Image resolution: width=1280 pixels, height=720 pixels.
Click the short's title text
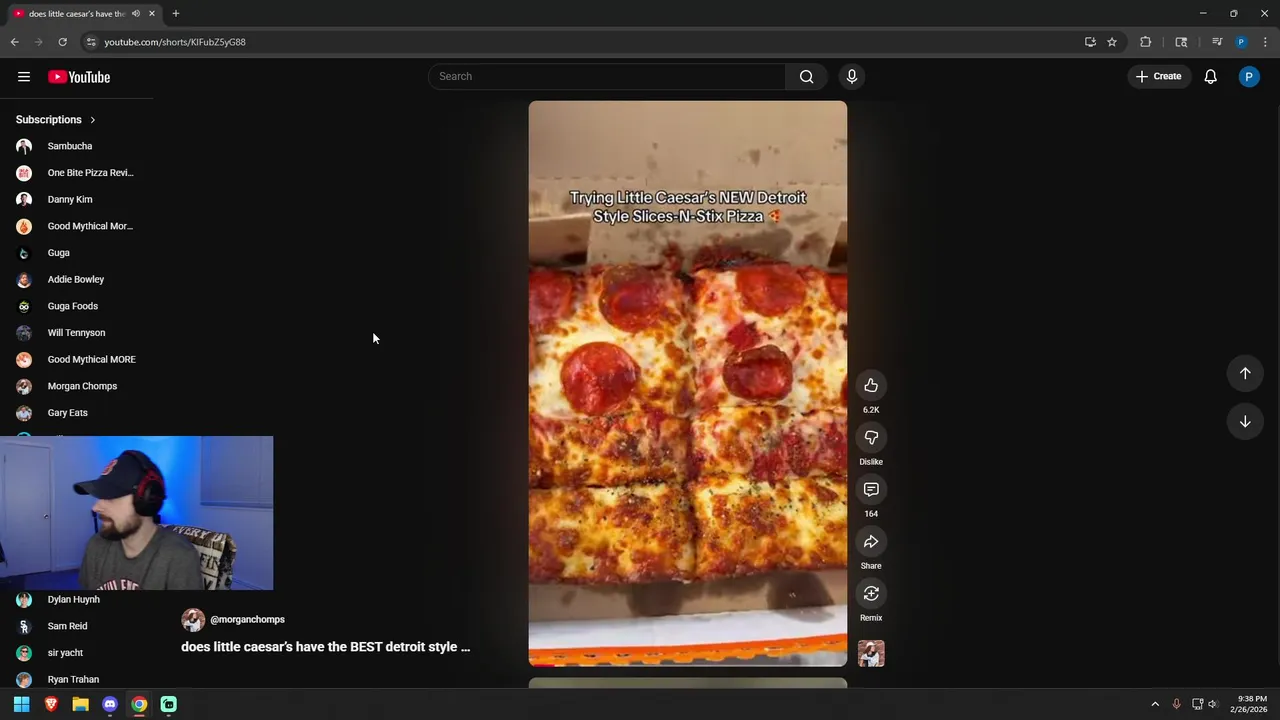(325, 647)
